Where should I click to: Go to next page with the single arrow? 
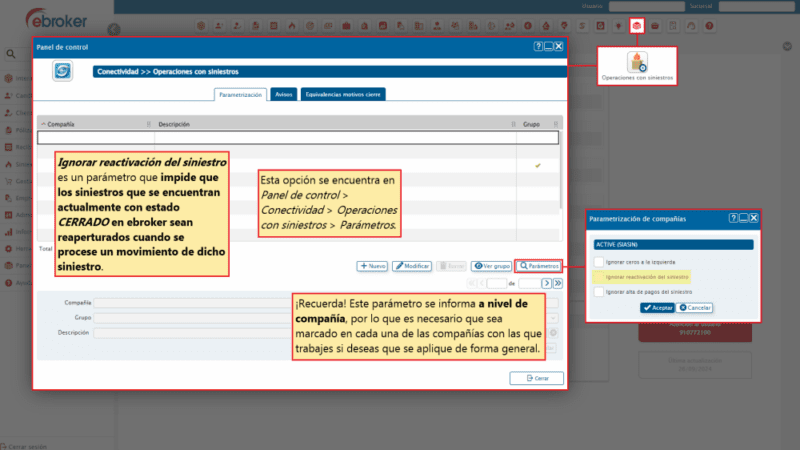pos(546,283)
